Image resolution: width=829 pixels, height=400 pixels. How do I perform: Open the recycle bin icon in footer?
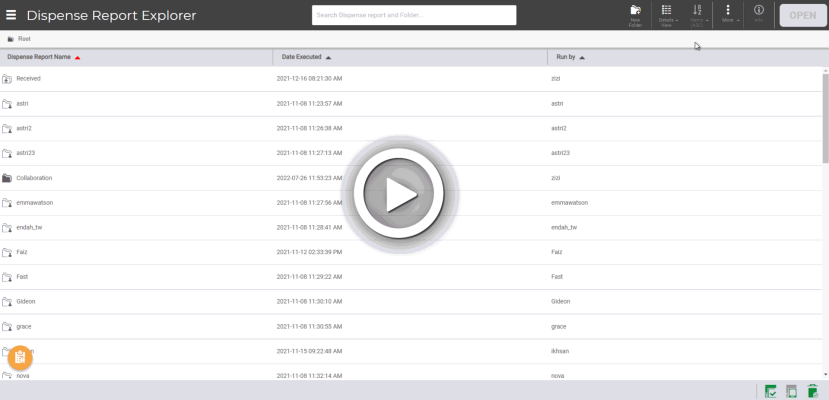(x=813, y=391)
